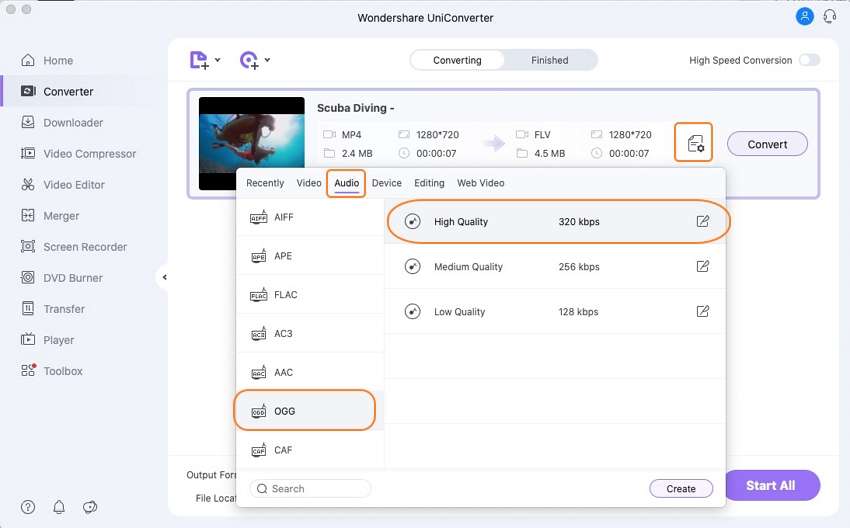Collapse the sidebar with the arrow handle
This screenshot has width=850, height=528.
pyautogui.click(x=164, y=277)
